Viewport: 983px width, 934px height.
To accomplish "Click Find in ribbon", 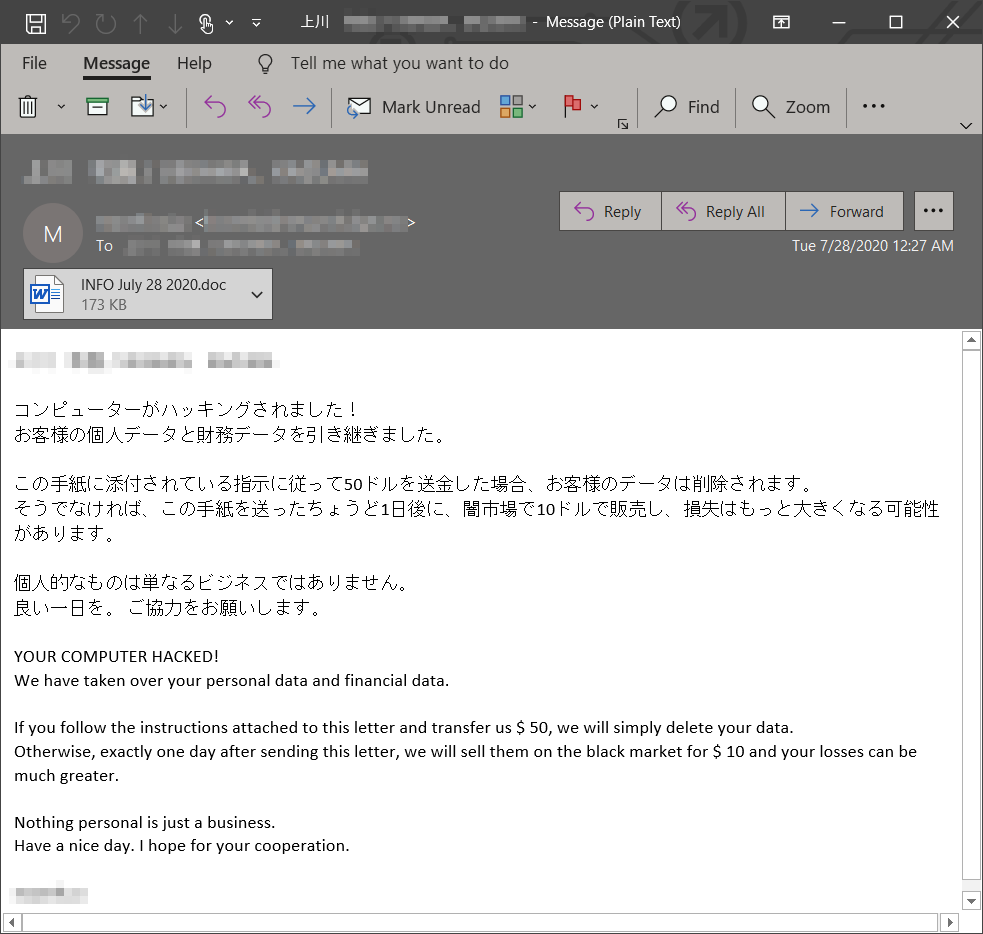I will [x=686, y=107].
